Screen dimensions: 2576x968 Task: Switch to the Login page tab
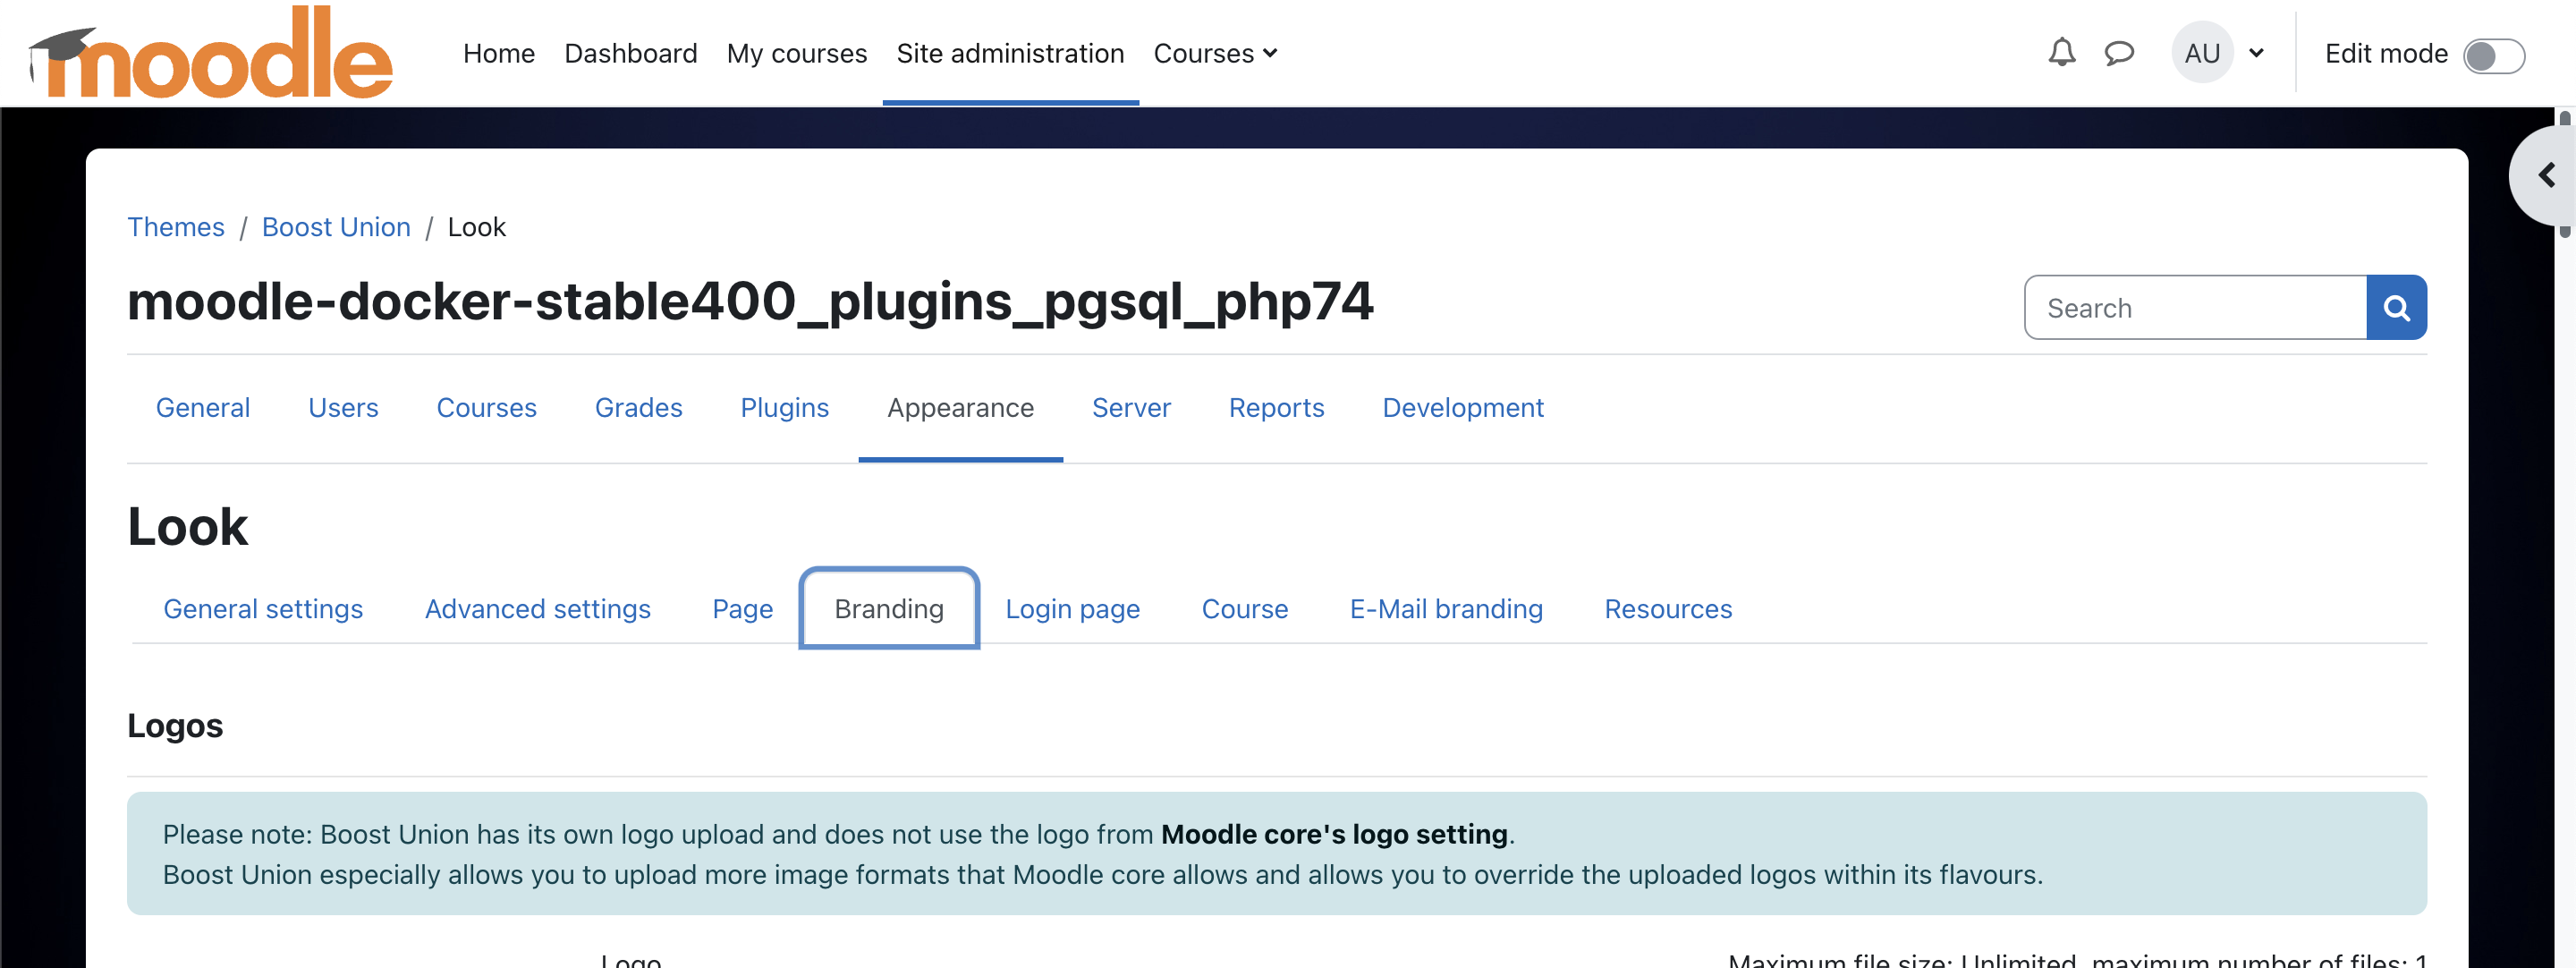point(1073,608)
